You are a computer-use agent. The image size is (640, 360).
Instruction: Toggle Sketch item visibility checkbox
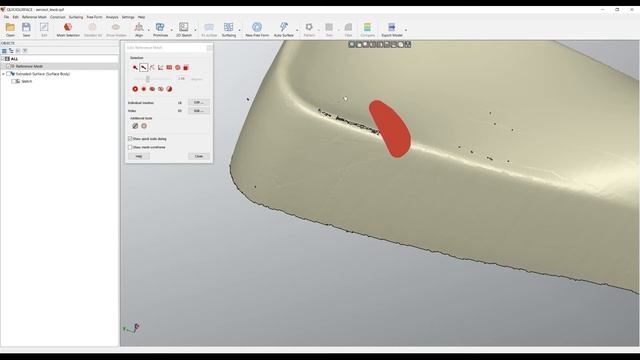(13, 81)
